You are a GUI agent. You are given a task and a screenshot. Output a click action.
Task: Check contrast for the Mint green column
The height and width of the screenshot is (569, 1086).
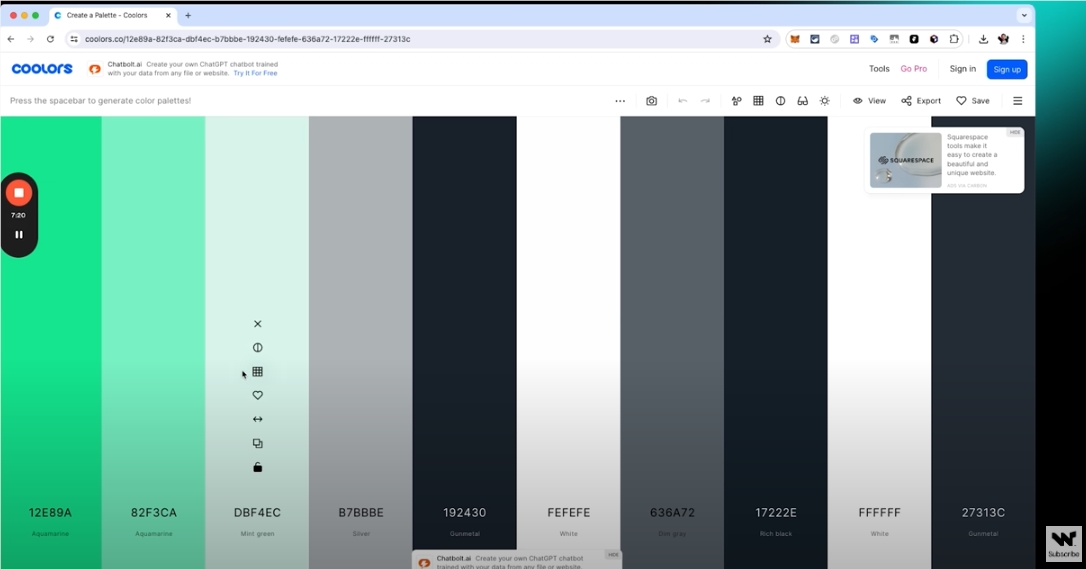pos(257,348)
